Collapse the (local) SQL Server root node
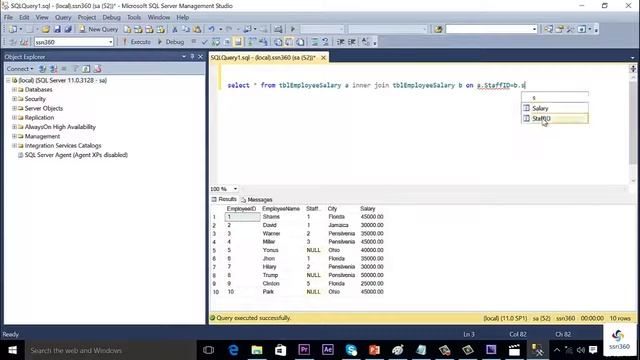This screenshot has width=640, height=360. click(8, 80)
